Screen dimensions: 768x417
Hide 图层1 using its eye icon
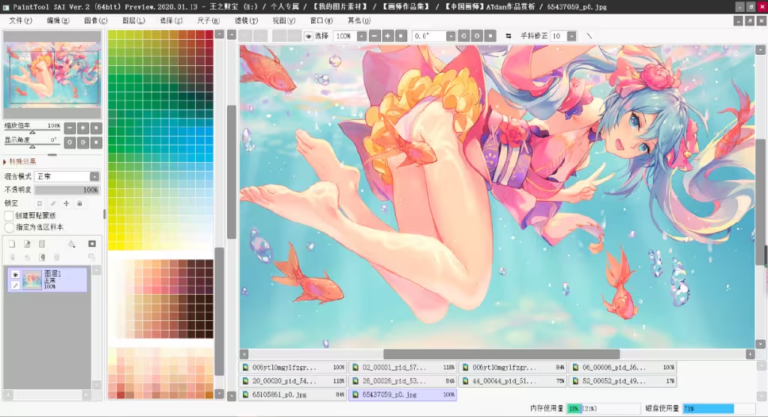pos(14,273)
